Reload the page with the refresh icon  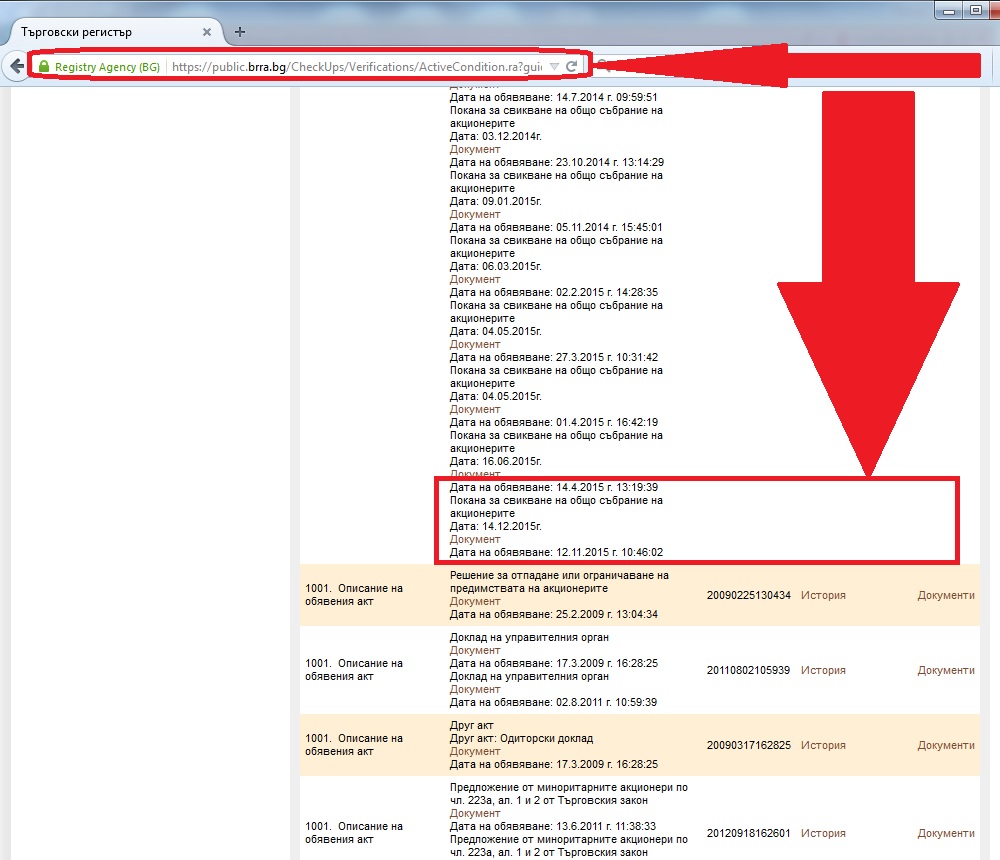571,67
